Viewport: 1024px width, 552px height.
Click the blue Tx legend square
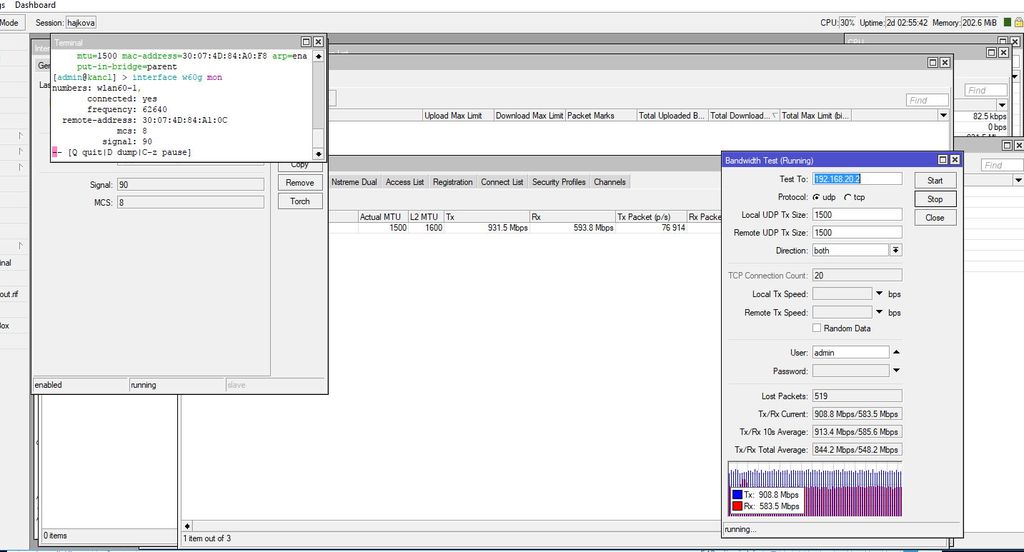pos(737,495)
